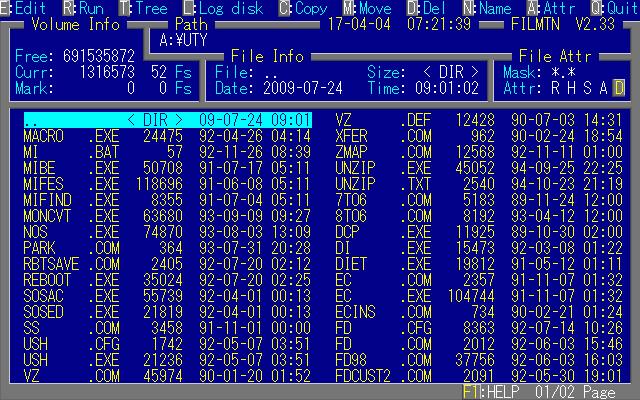The width and height of the screenshot is (640, 400).
Task: Select the XFER .COM file row
Action: coord(480,136)
